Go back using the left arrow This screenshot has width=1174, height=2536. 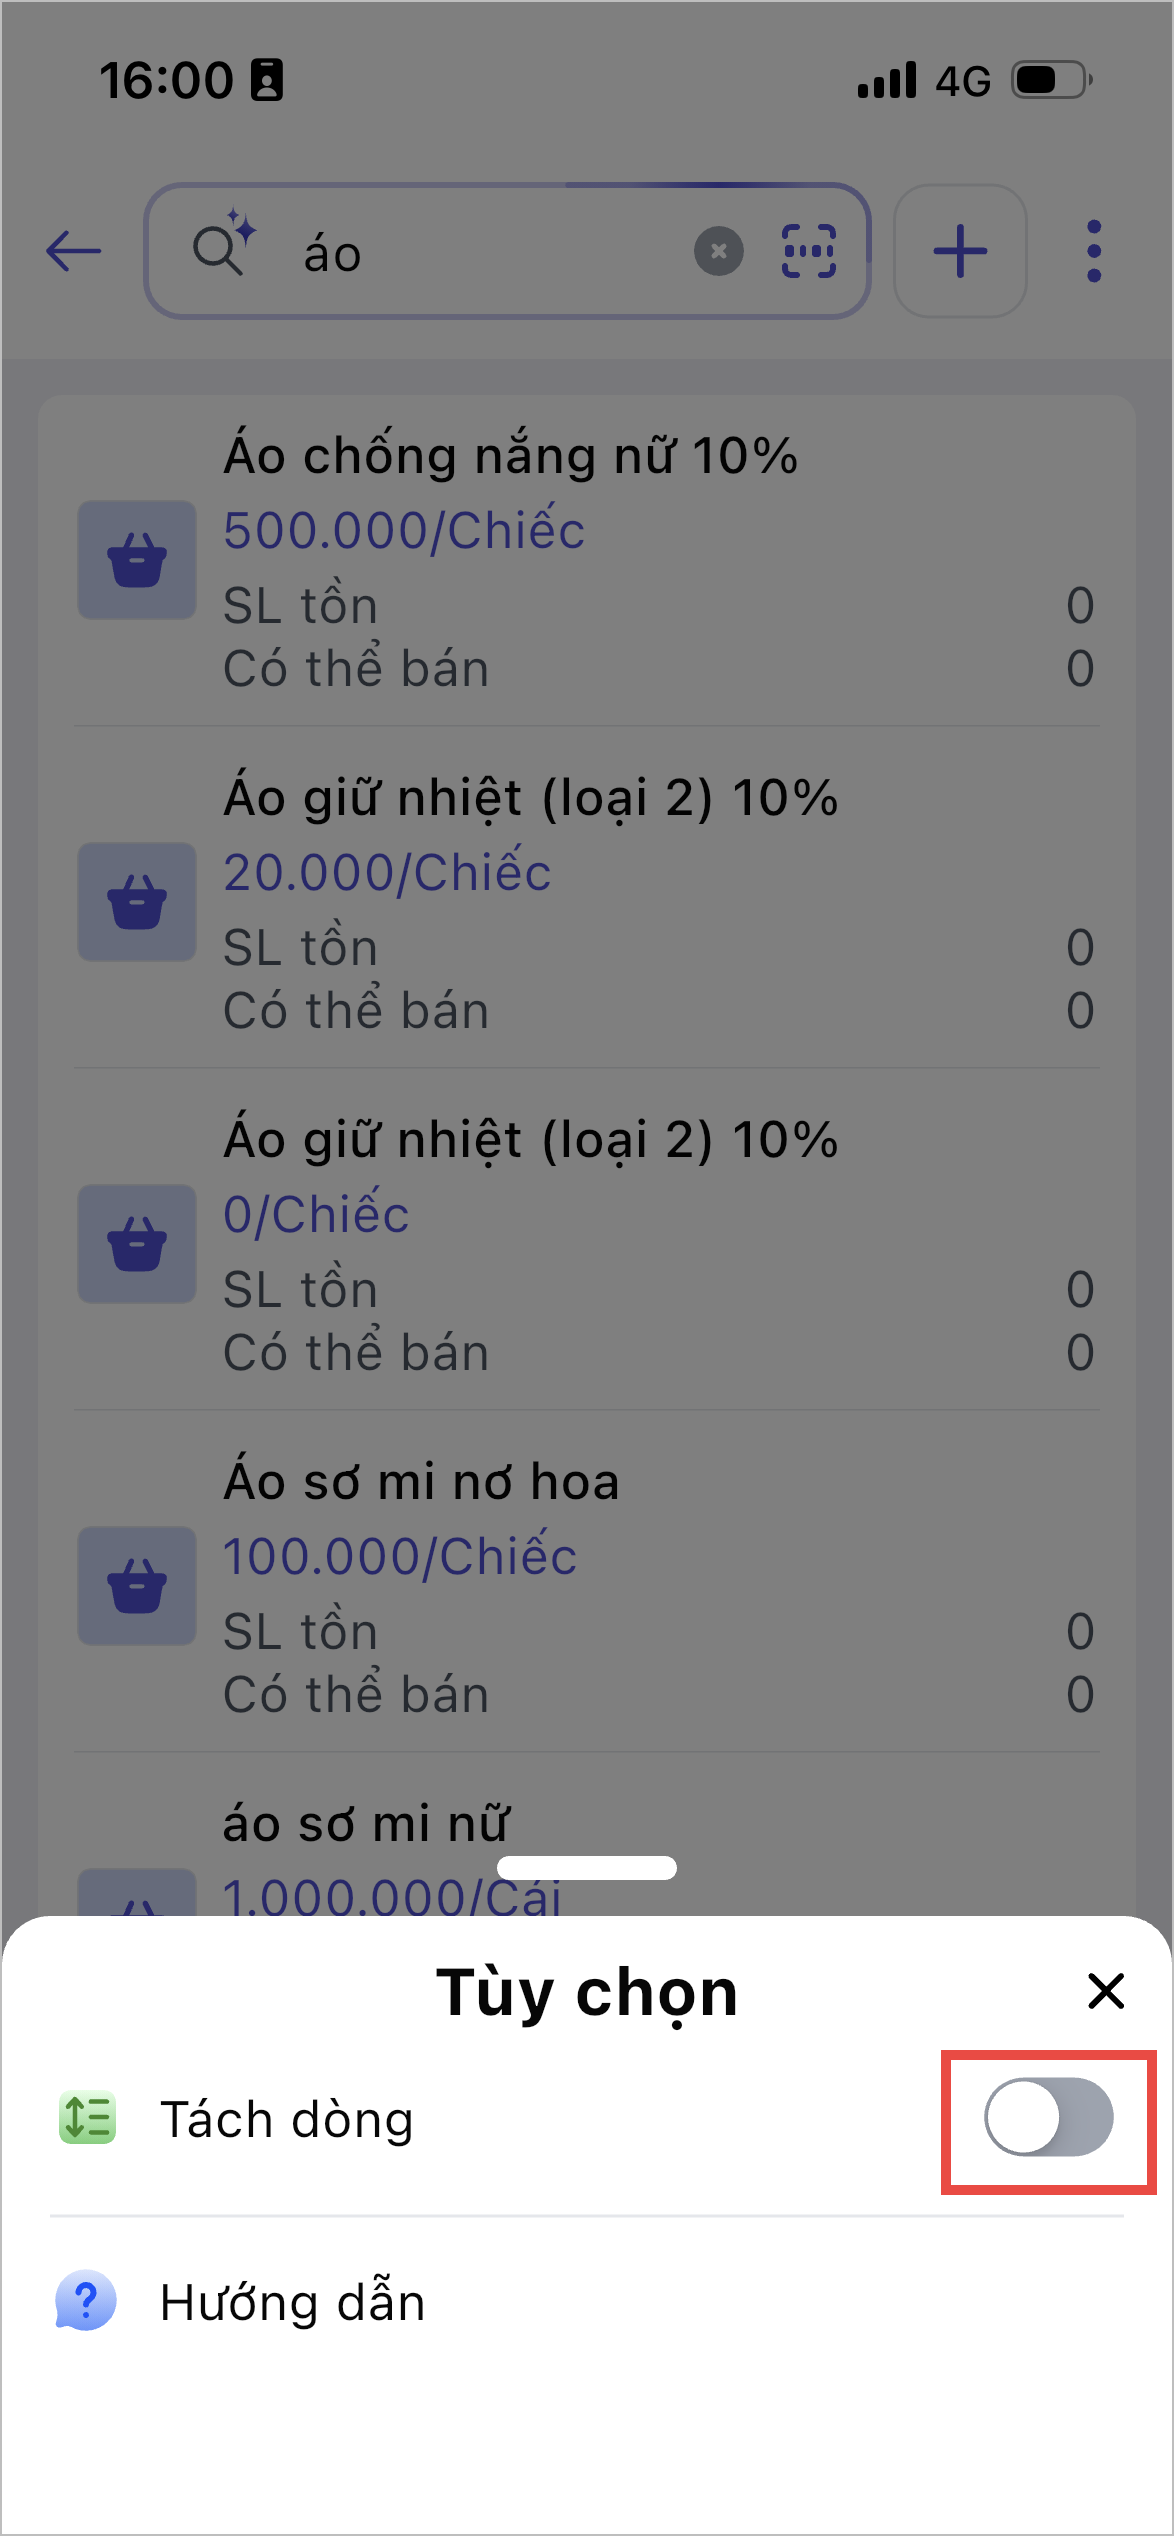coord(74,251)
